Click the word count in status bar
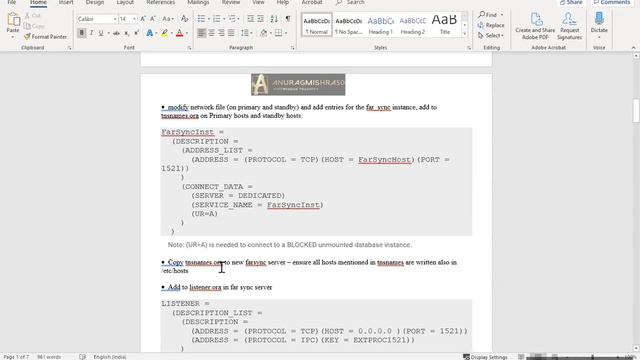640x360 pixels. (x=49, y=357)
